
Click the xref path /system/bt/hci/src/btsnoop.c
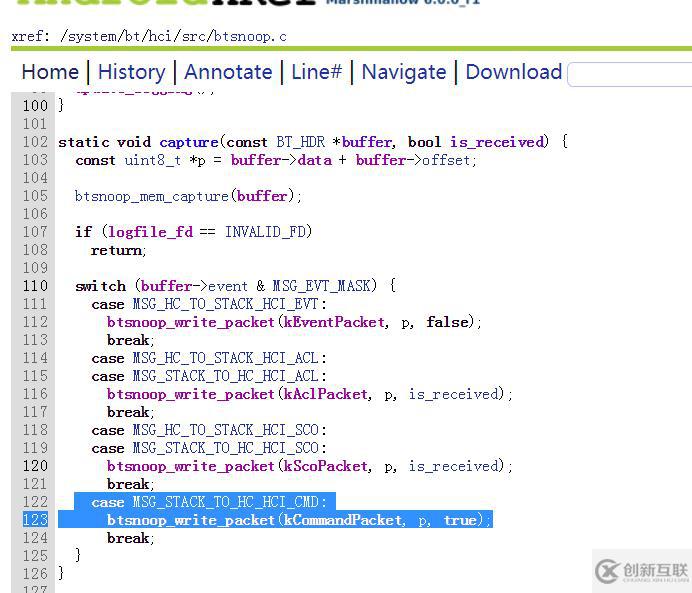click(x=173, y=36)
